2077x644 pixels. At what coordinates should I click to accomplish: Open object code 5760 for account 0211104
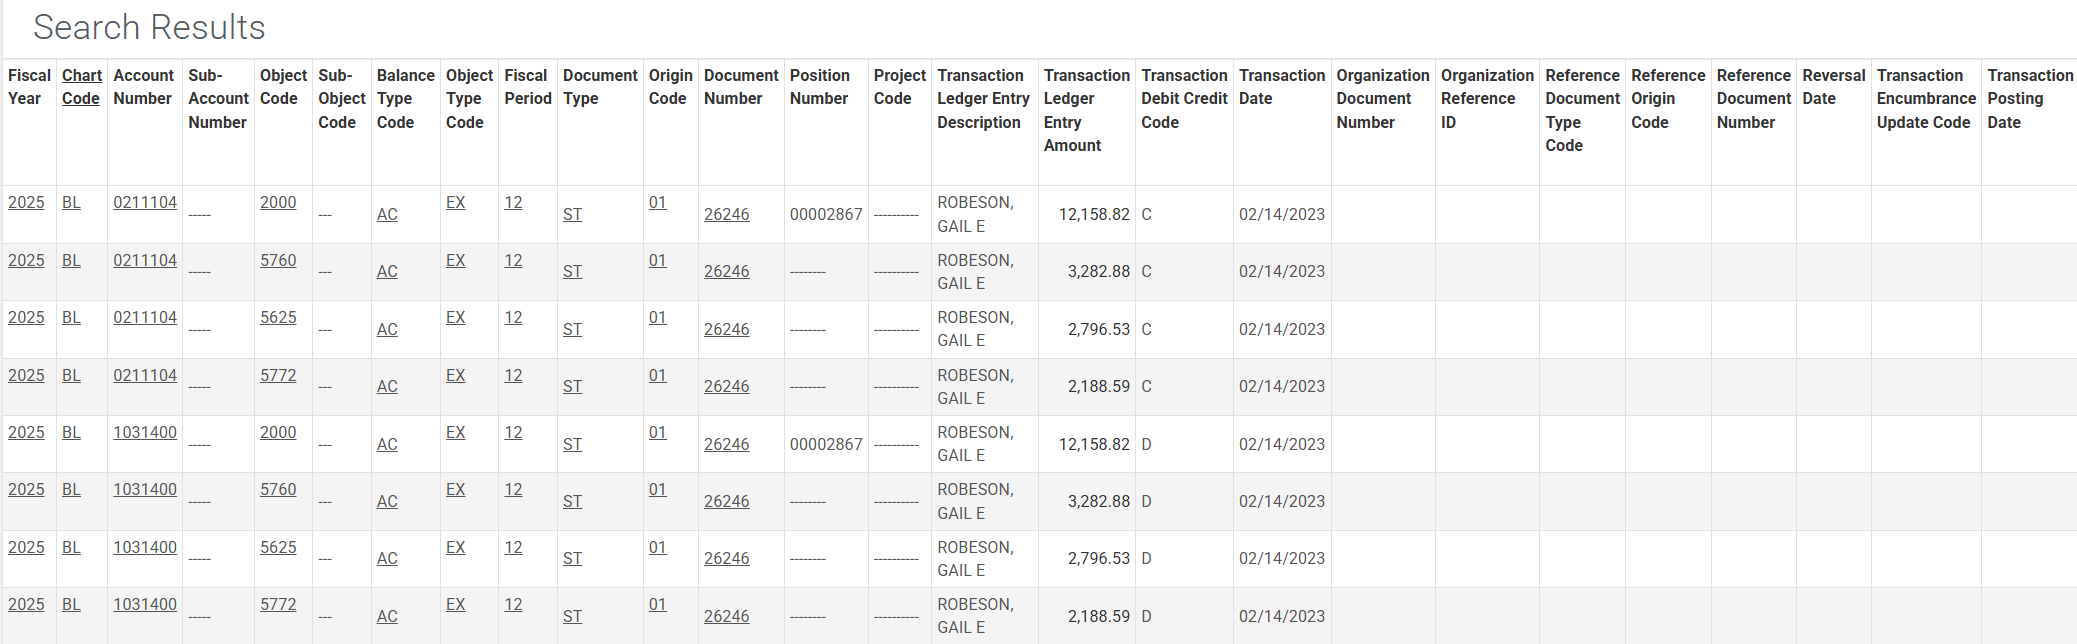(278, 260)
